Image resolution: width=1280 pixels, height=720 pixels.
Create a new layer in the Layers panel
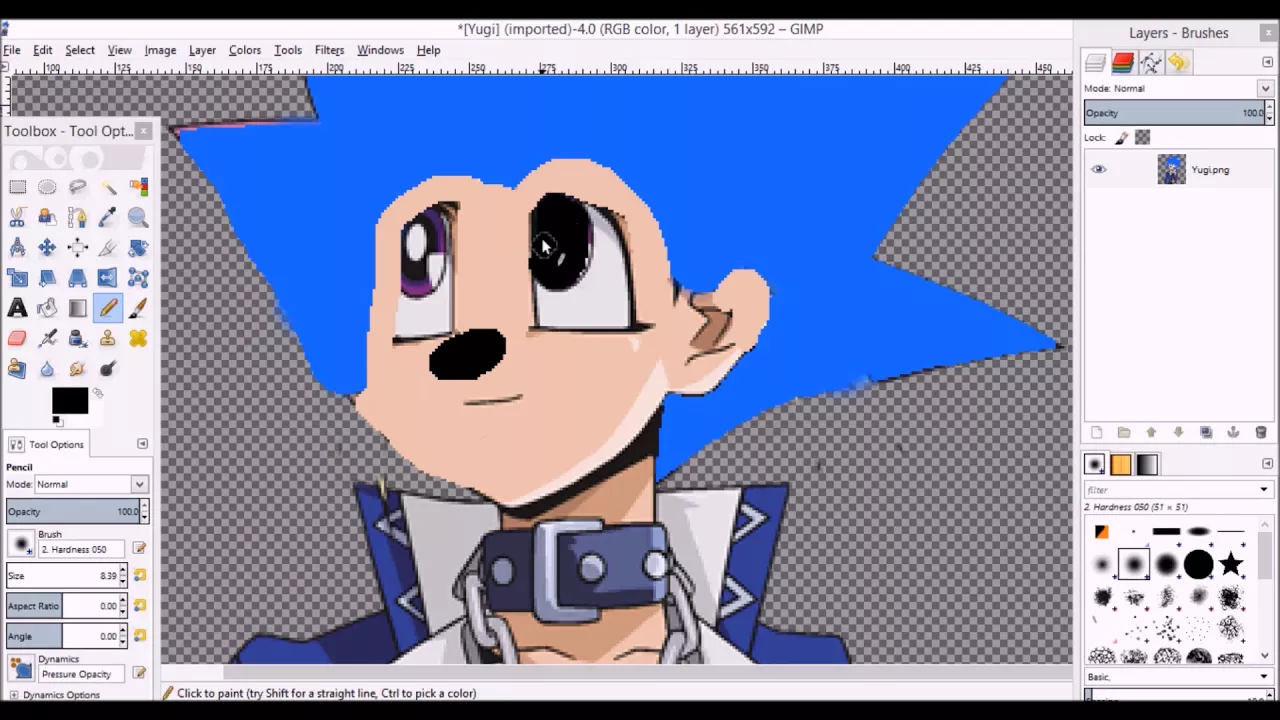1096,432
